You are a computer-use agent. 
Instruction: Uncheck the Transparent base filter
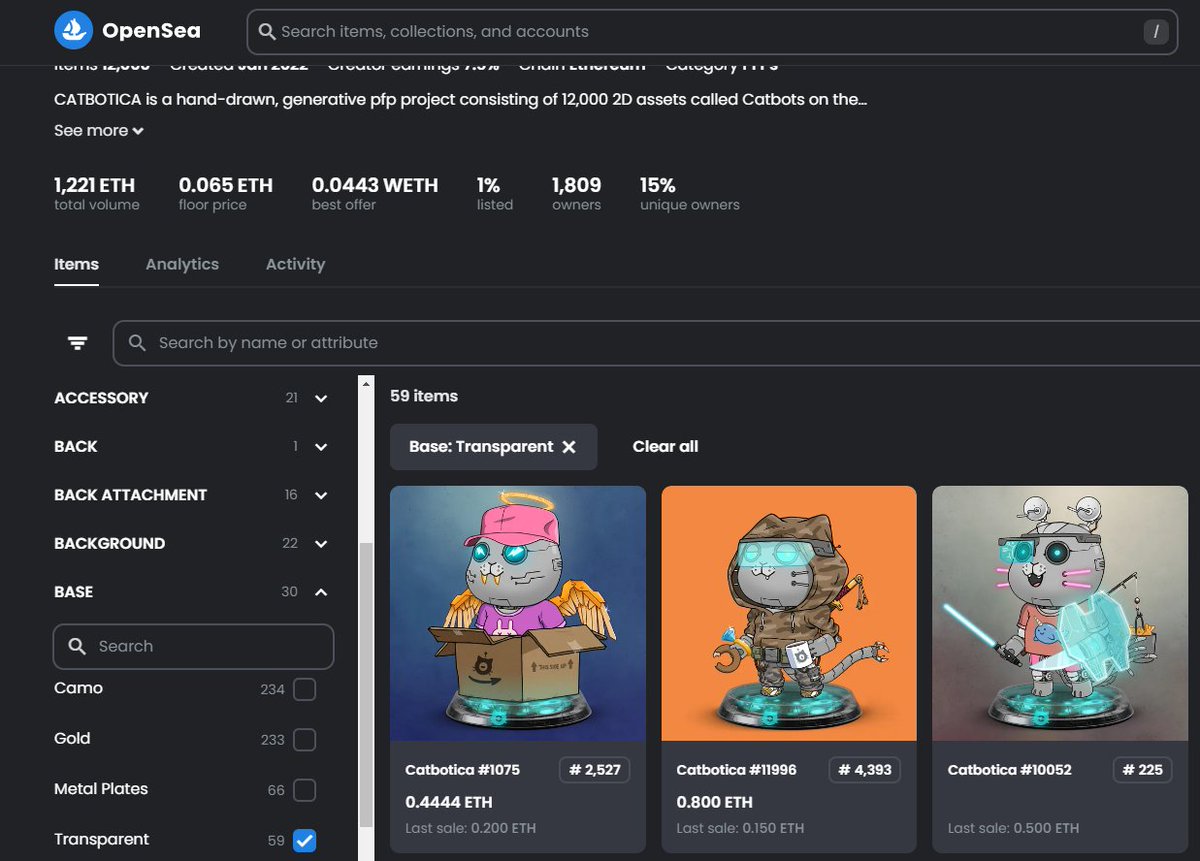(305, 840)
